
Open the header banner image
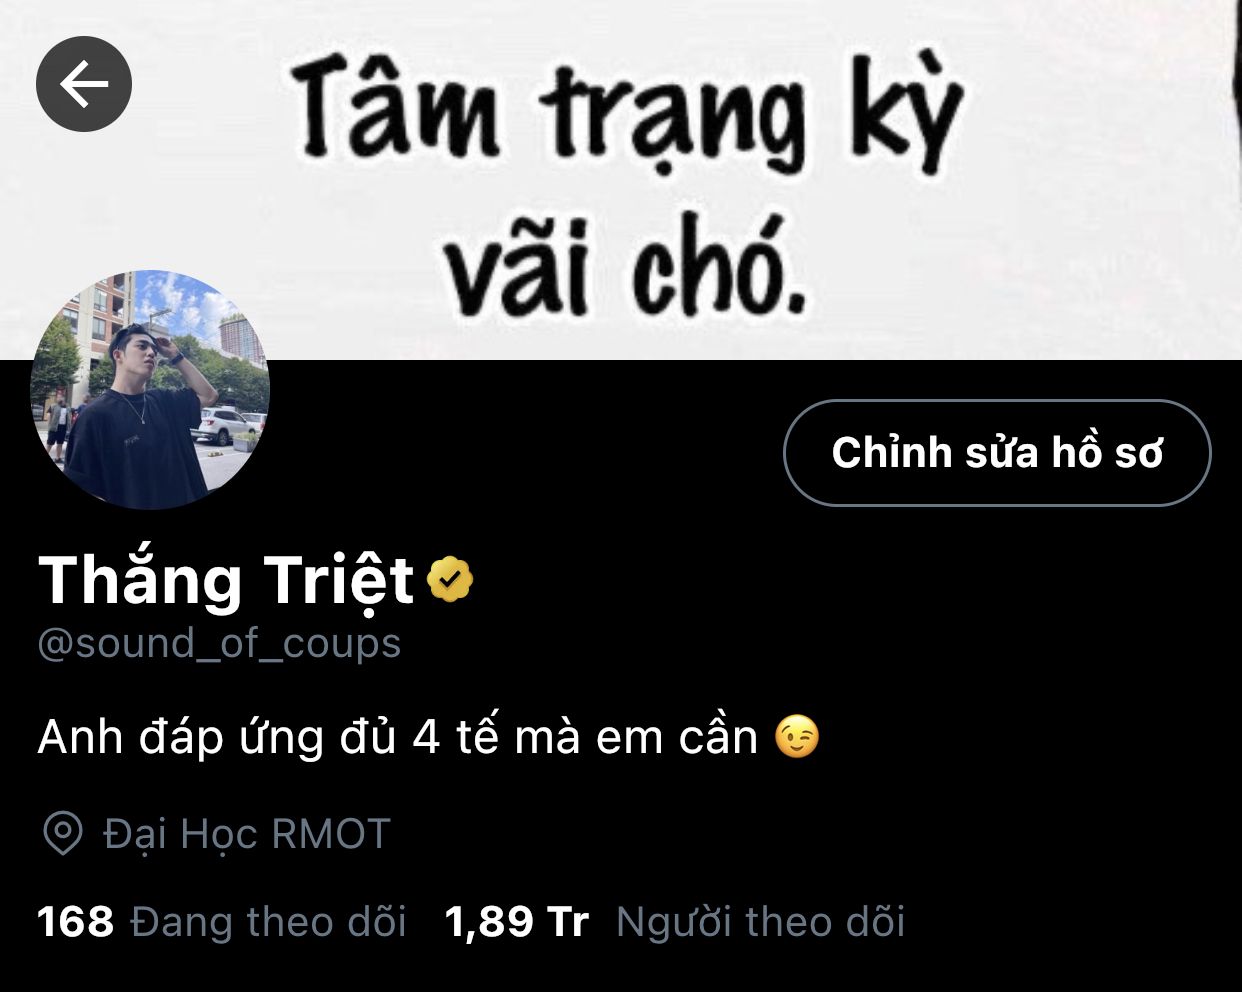click(x=621, y=180)
